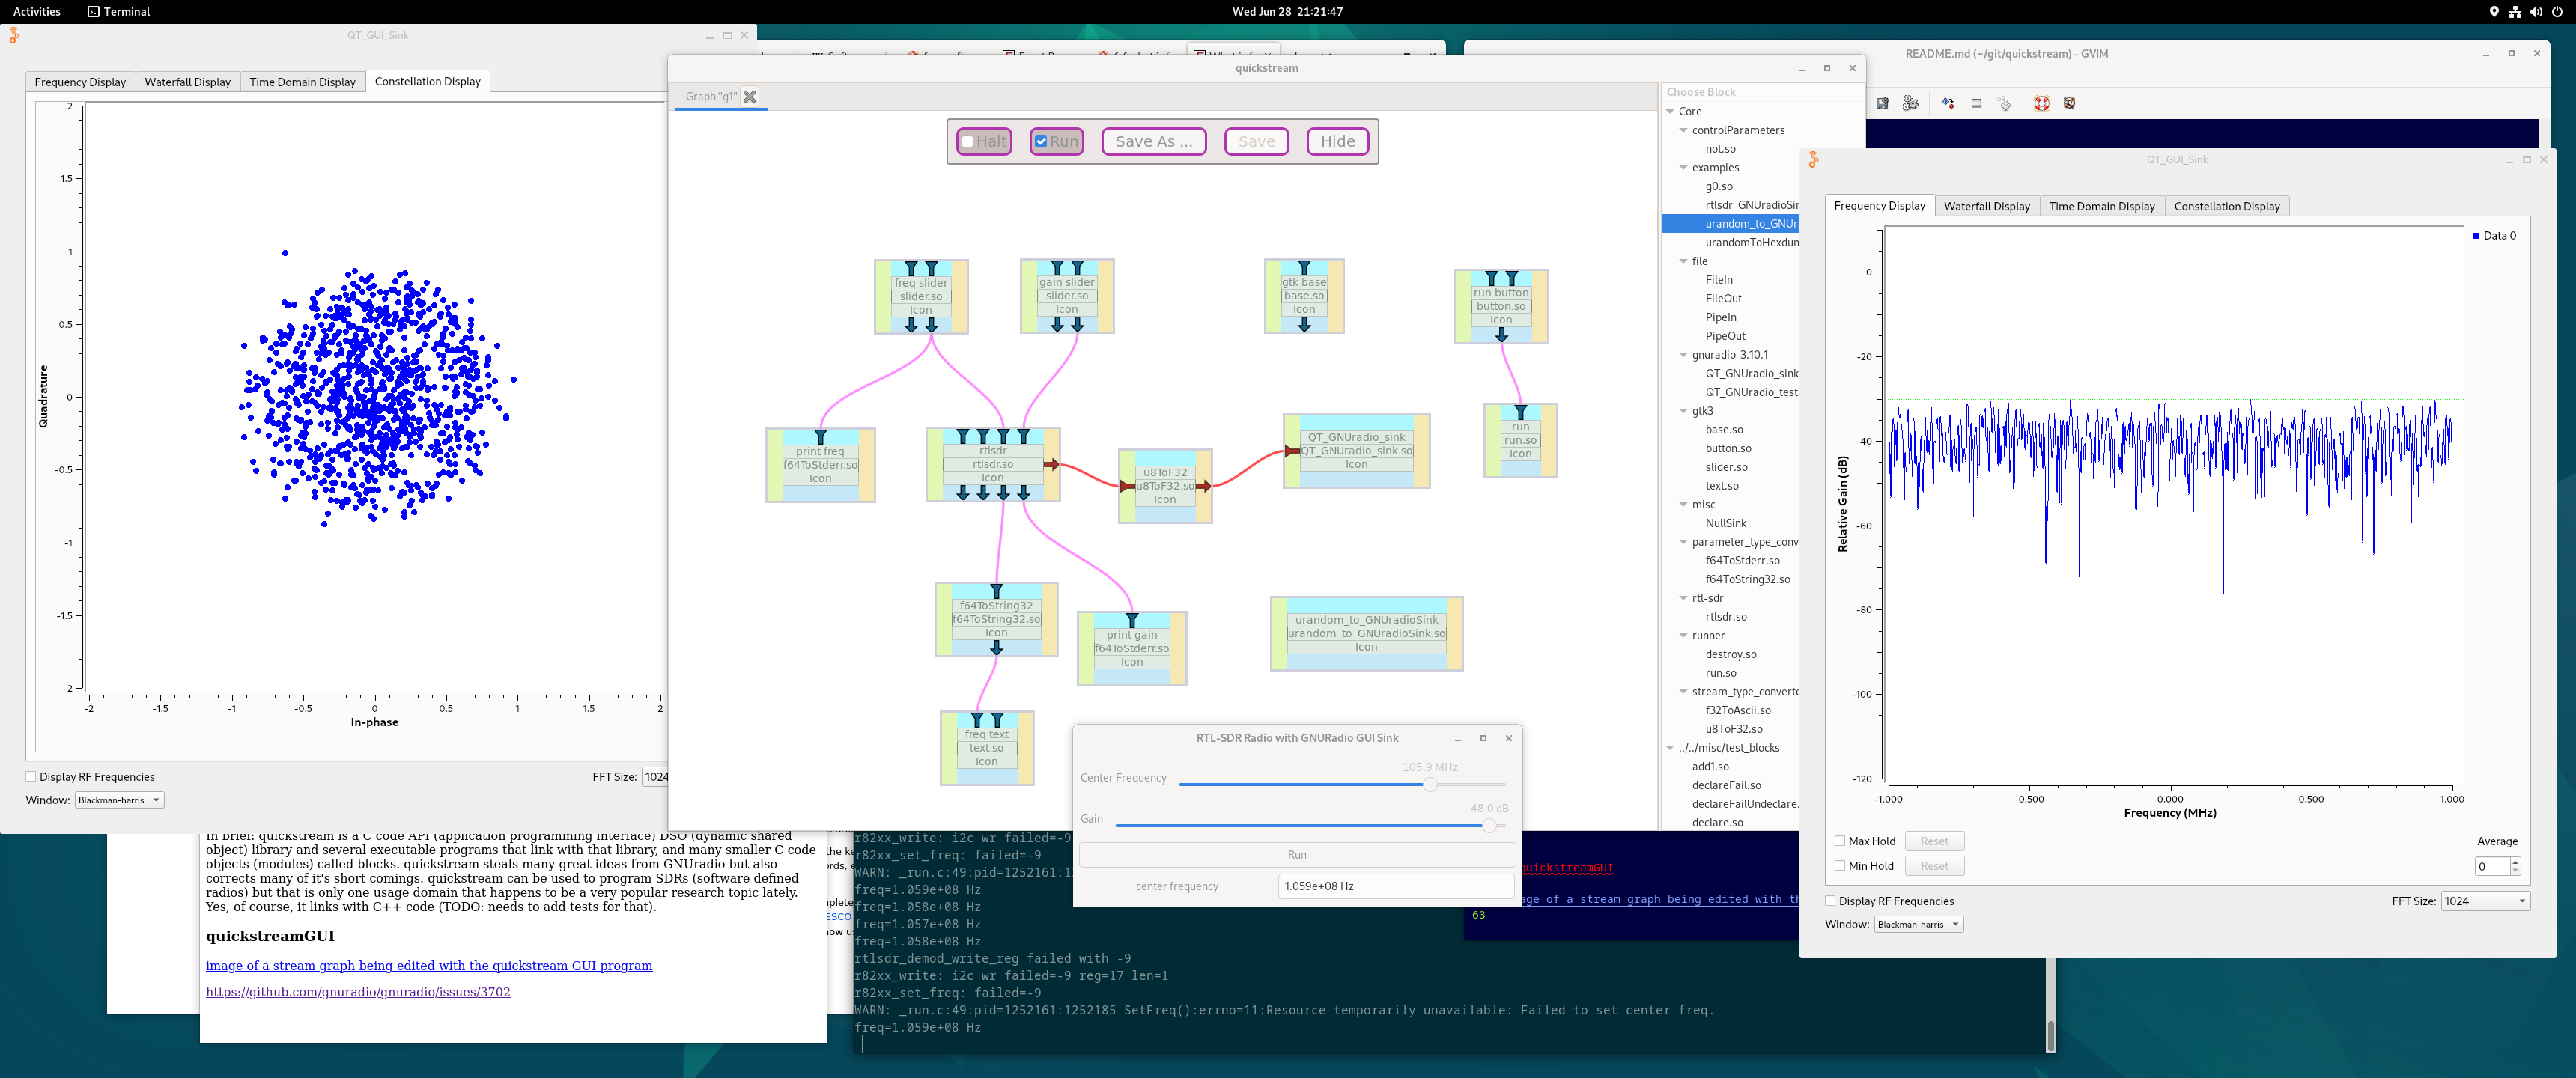Image resolution: width=2576 pixels, height=1078 pixels.
Task: Close the Graph "g1" tab with X
Action: click(749, 96)
